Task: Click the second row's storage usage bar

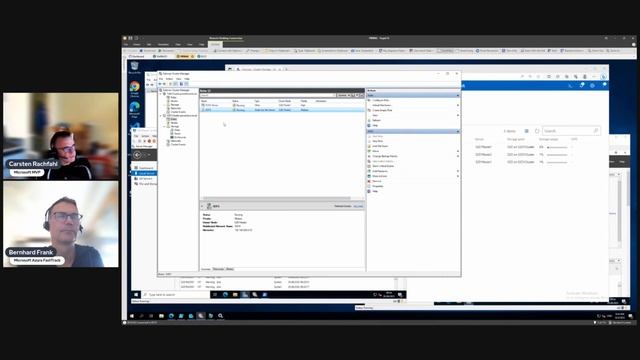Action: [558, 155]
